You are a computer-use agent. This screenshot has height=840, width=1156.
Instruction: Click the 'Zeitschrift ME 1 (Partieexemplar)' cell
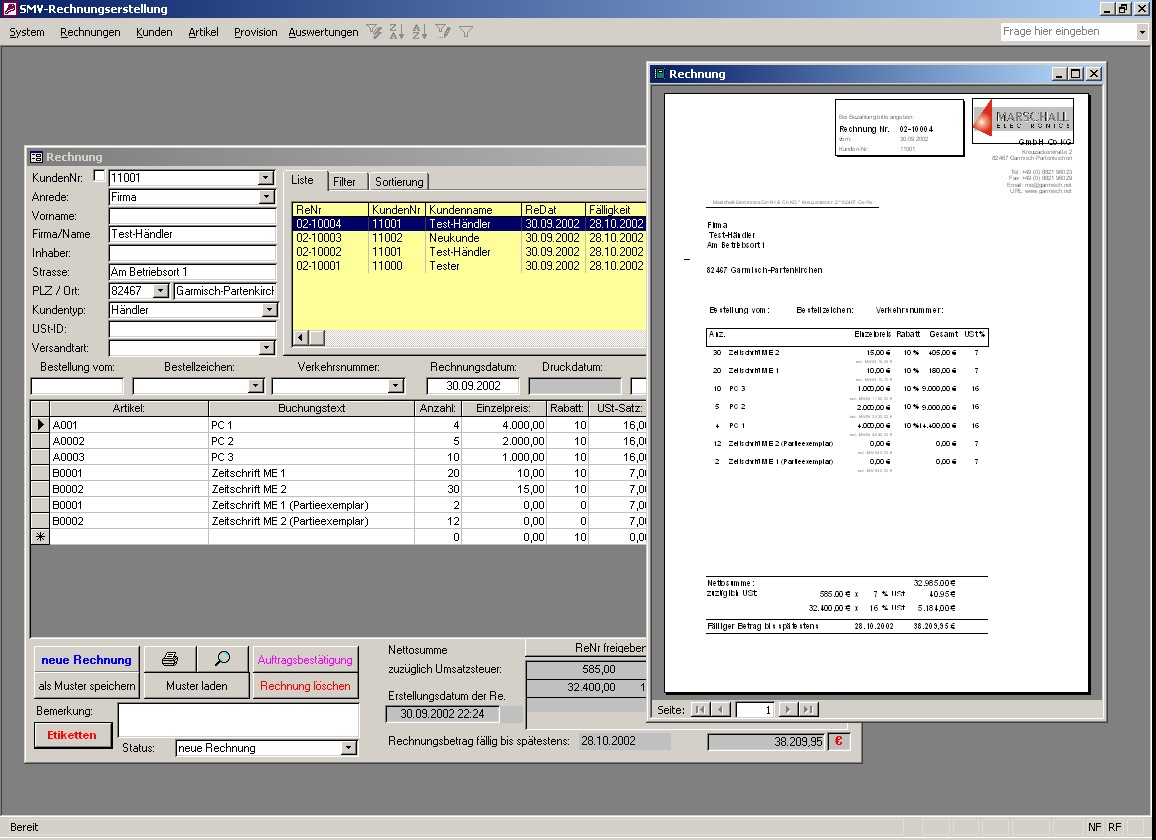click(311, 505)
